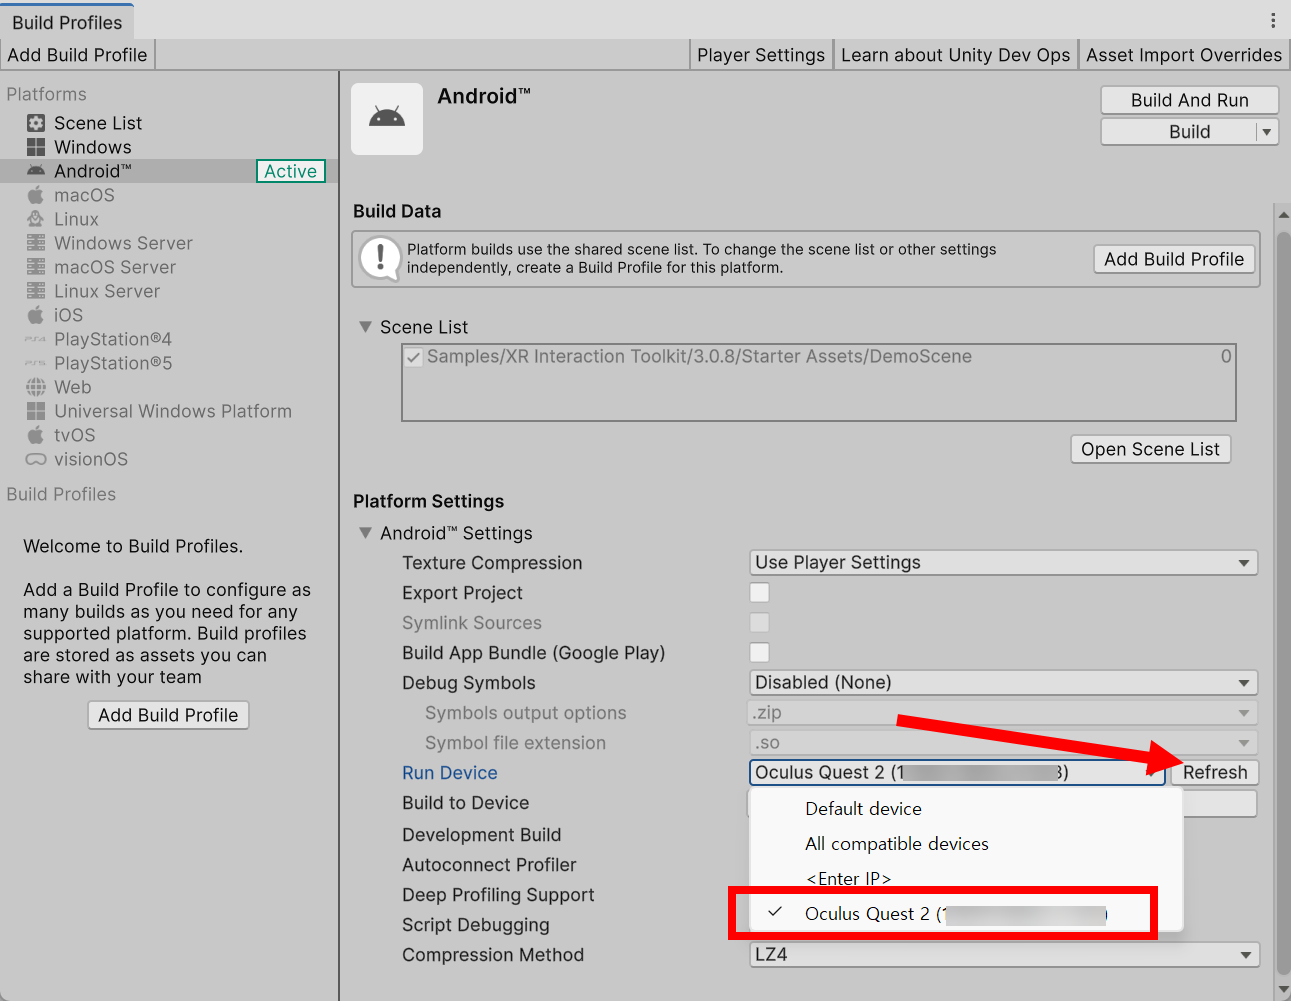Open the window kebab options menu
The image size is (1291, 1001).
pos(1272,20)
